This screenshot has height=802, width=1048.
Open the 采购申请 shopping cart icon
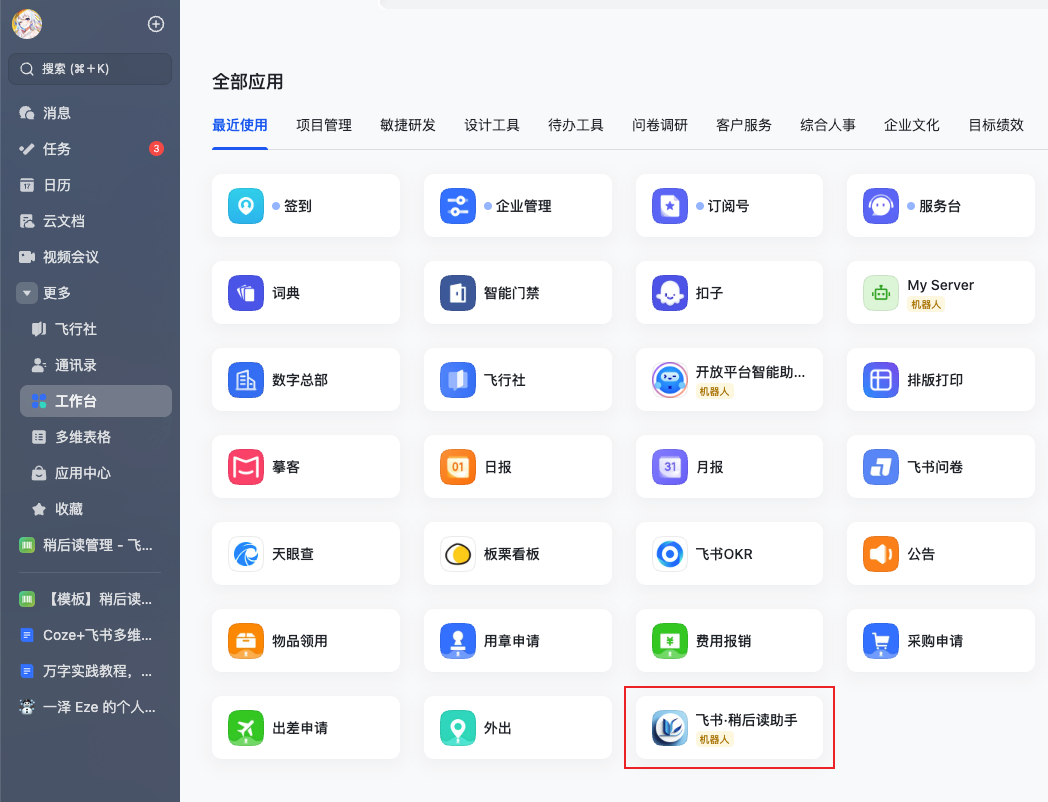(x=880, y=641)
